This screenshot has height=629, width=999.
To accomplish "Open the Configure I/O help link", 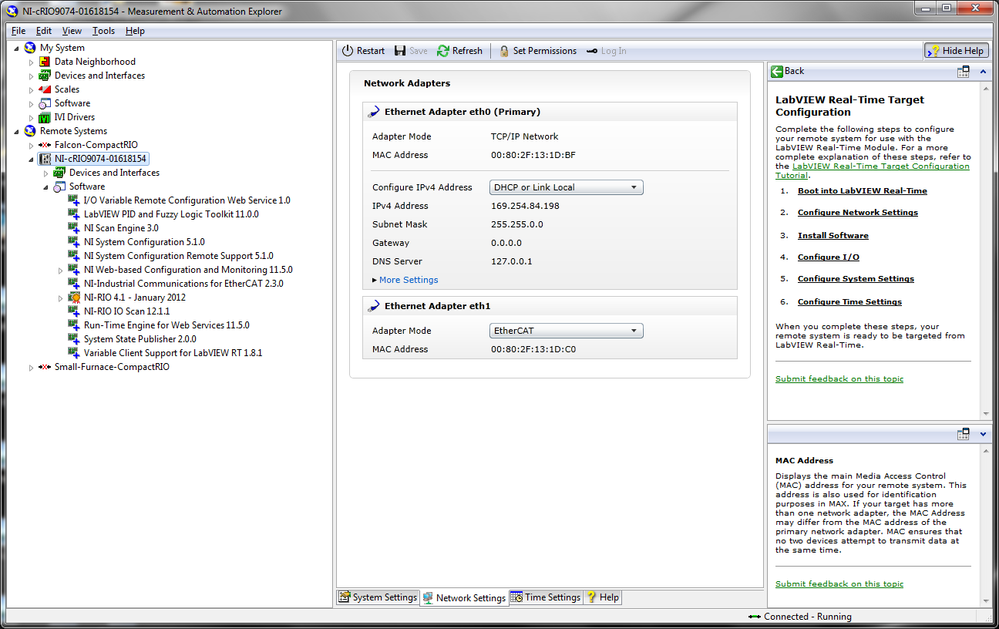I will point(828,257).
